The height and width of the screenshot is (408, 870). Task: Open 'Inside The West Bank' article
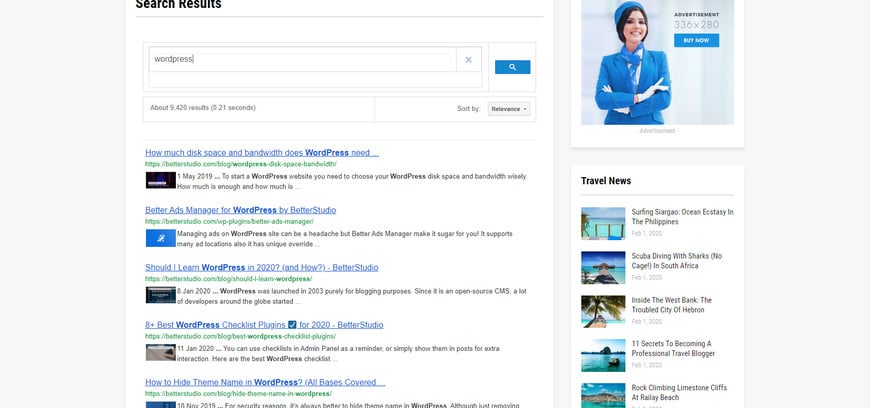[x=671, y=305]
